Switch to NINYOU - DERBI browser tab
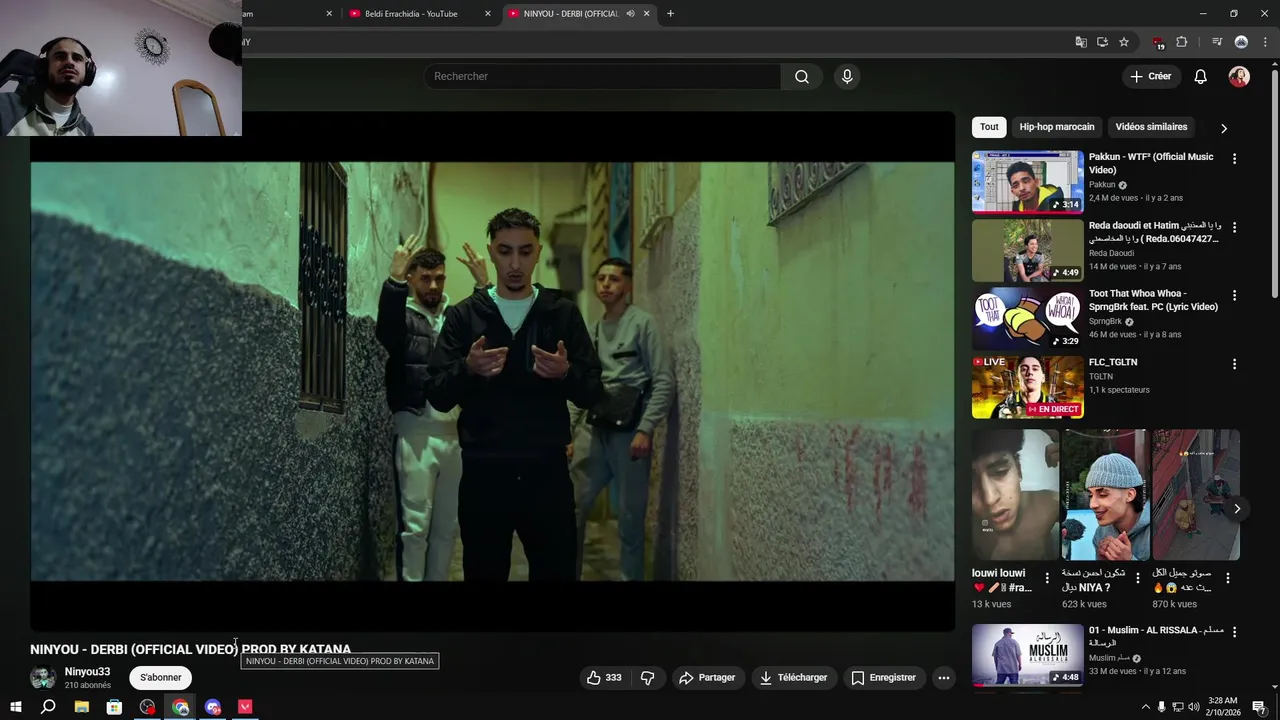The image size is (1280, 720). pyautogui.click(x=568, y=14)
